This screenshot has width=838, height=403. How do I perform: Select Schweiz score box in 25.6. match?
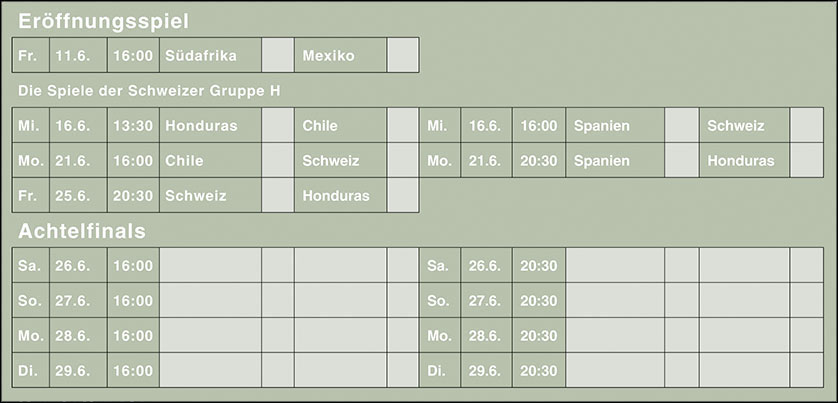click(x=278, y=195)
